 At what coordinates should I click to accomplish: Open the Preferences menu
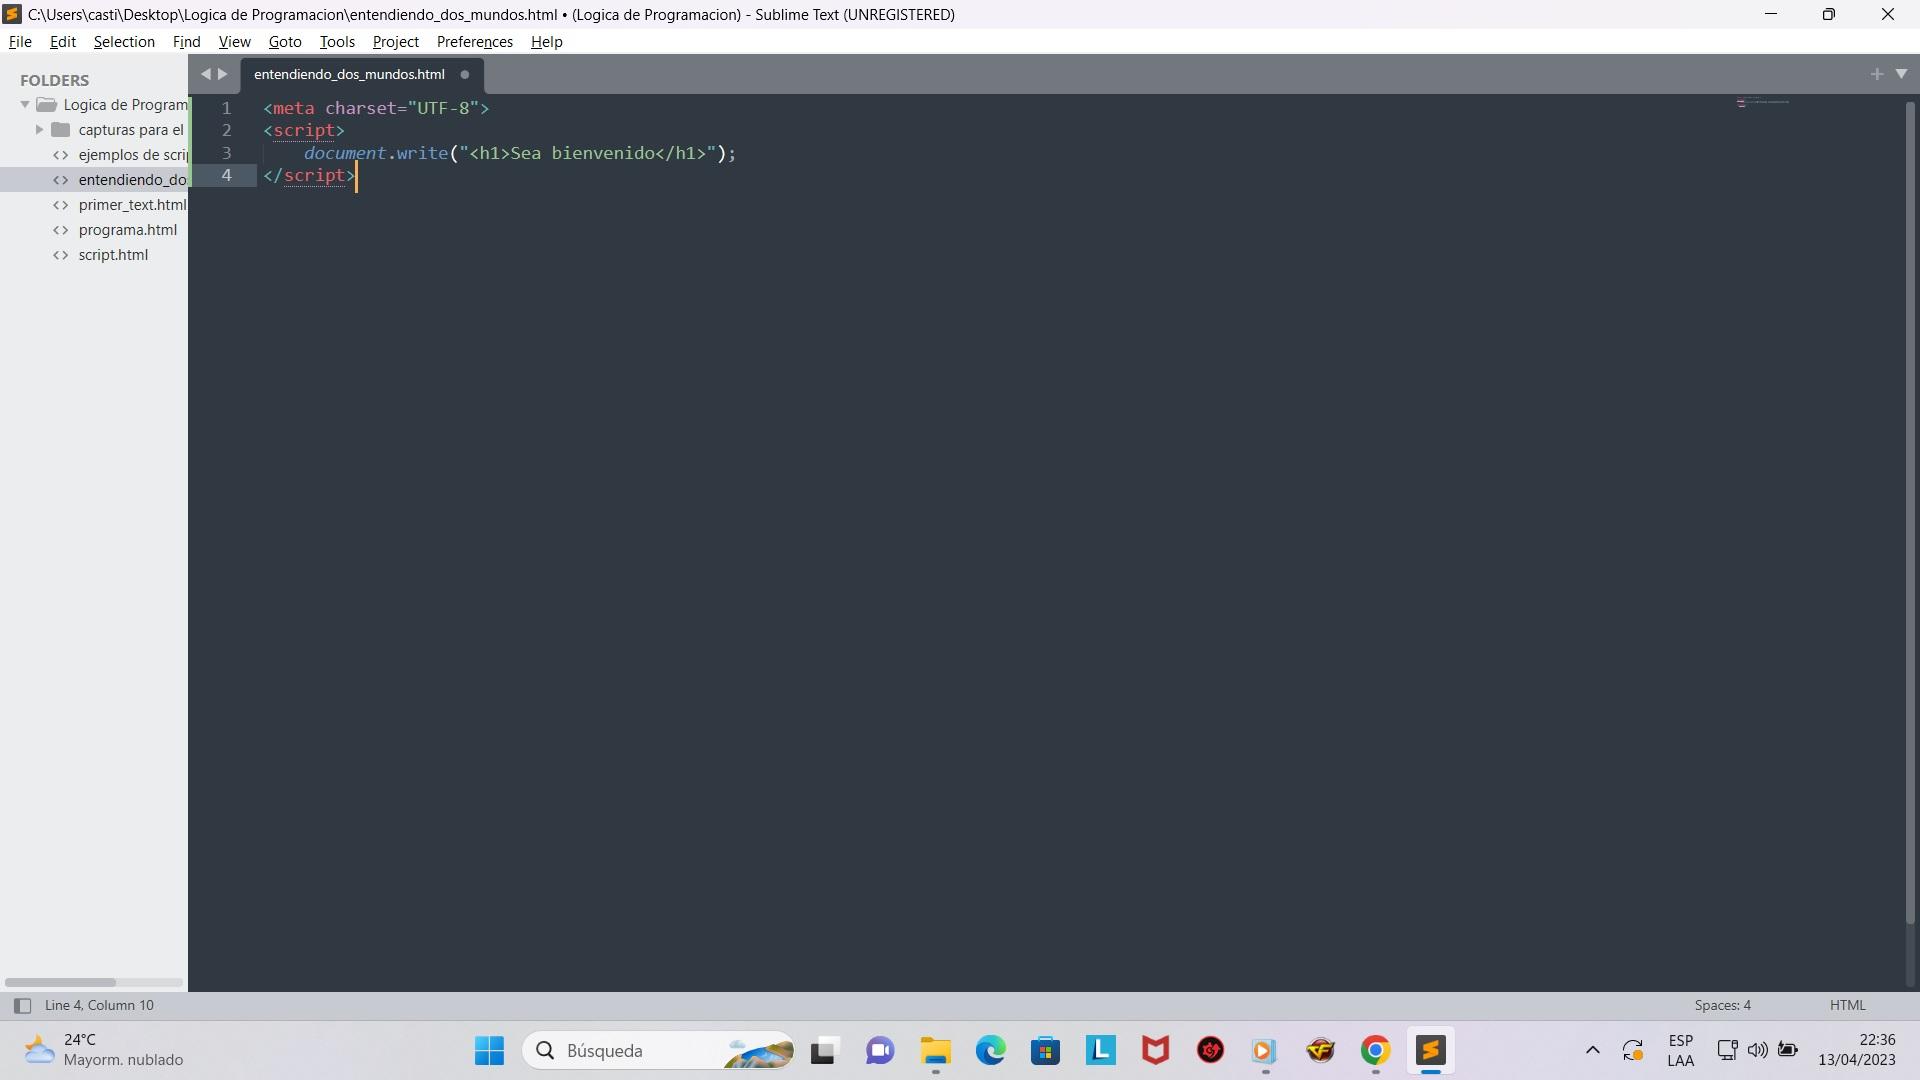(x=473, y=41)
